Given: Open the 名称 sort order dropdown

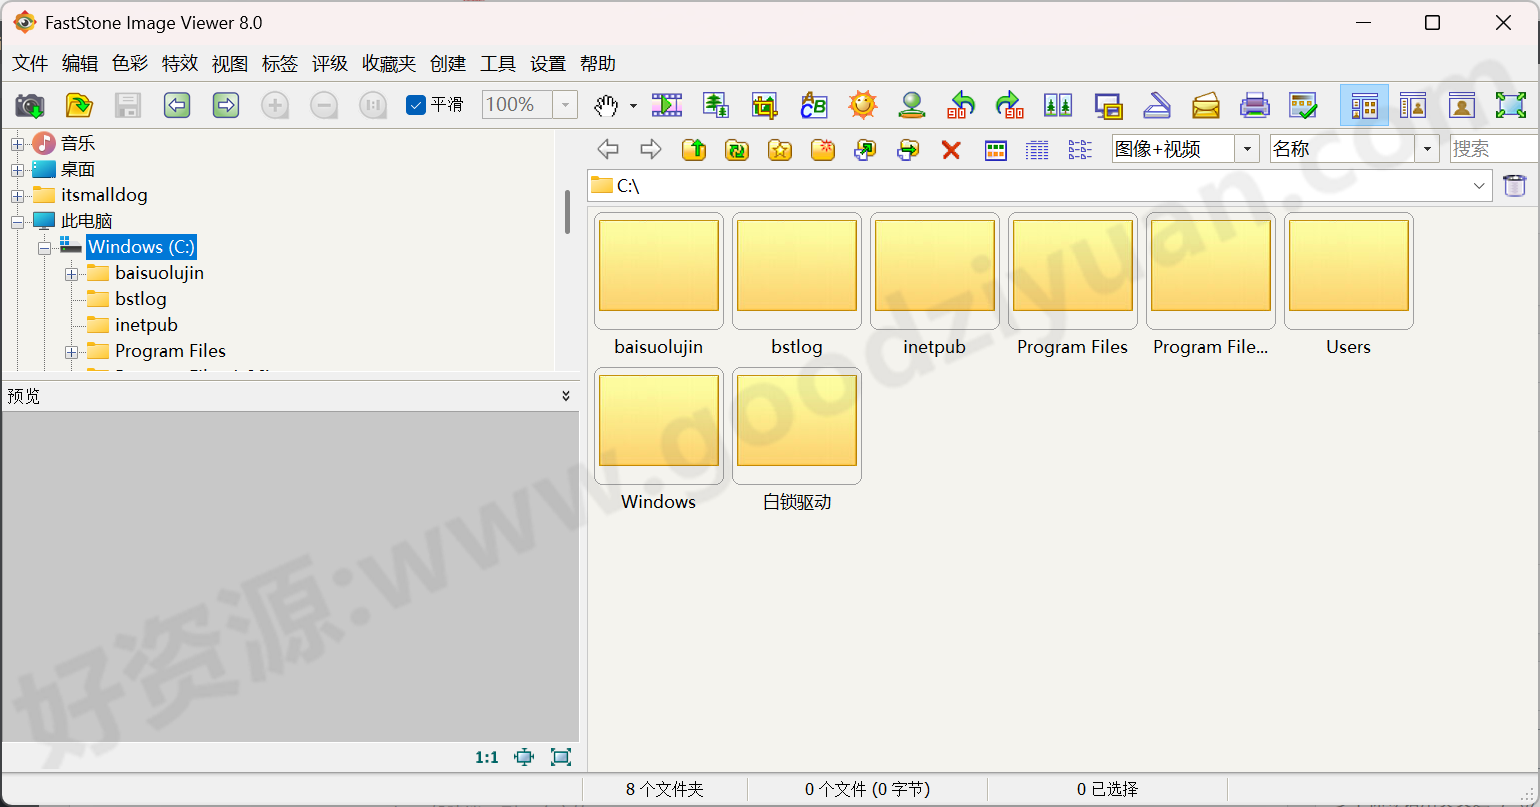Looking at the screenshot, I should coord(1426,148).
